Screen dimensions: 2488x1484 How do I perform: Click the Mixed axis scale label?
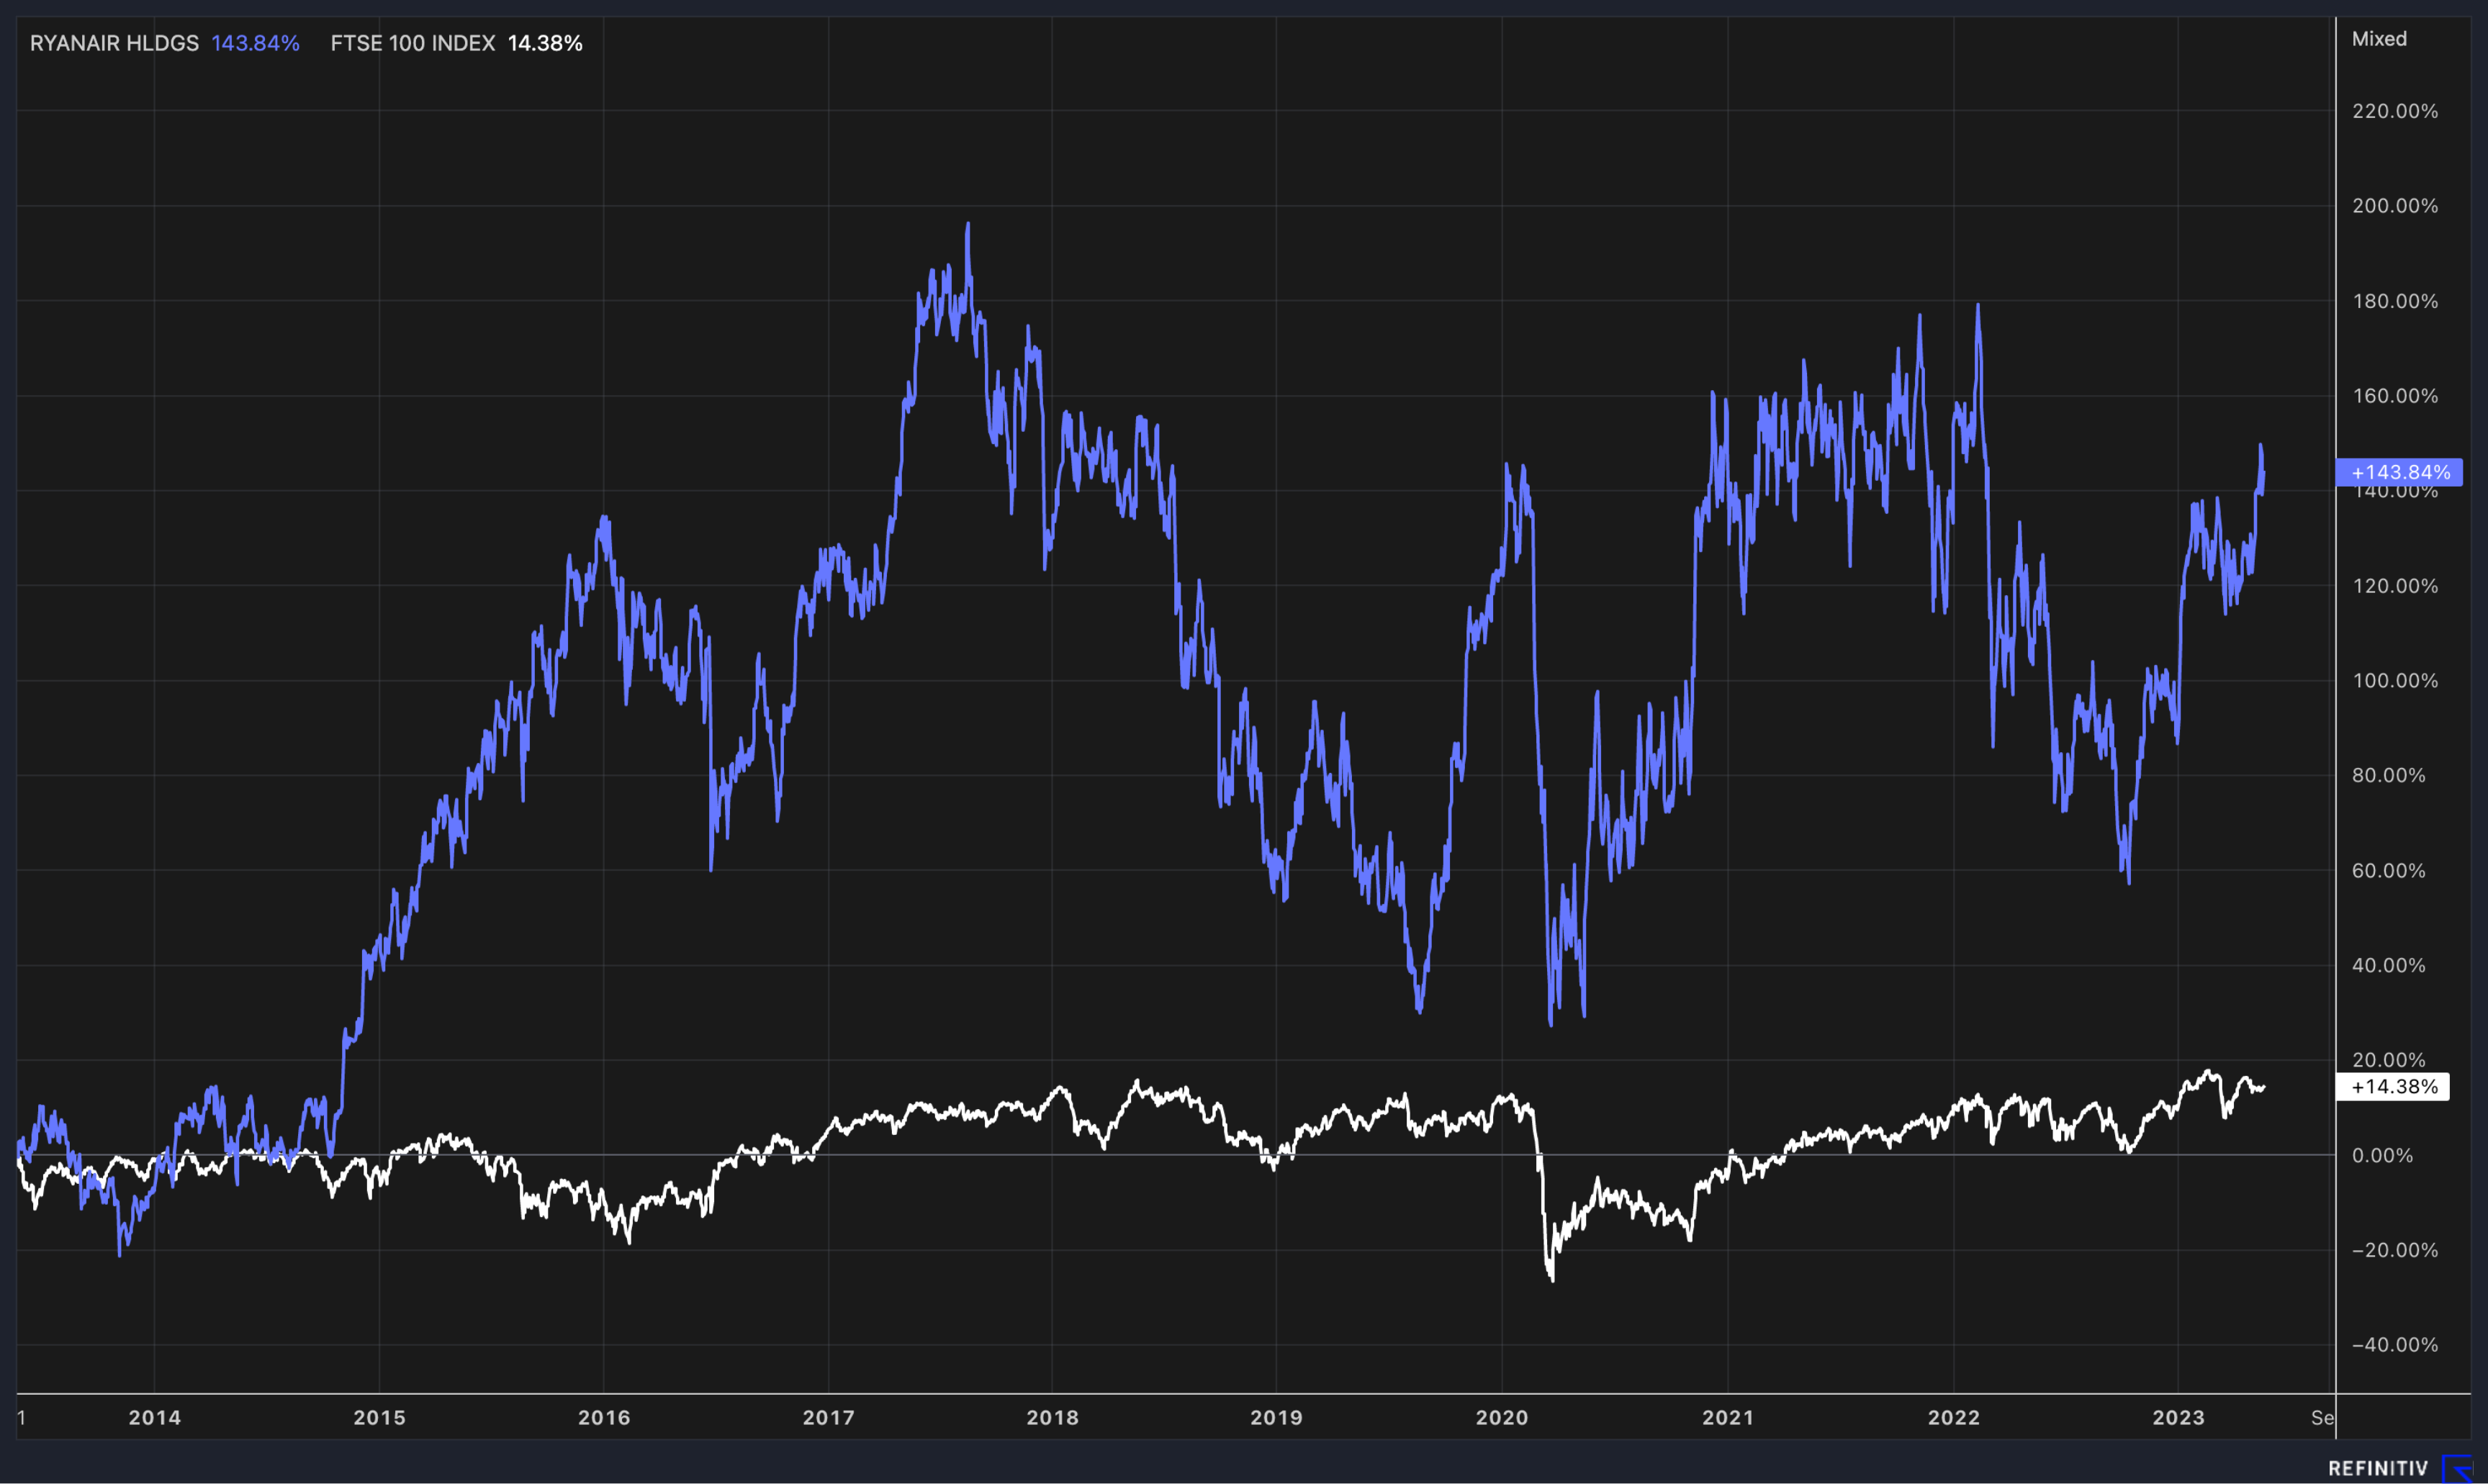pyautogui.click(x=2379, y=39)
